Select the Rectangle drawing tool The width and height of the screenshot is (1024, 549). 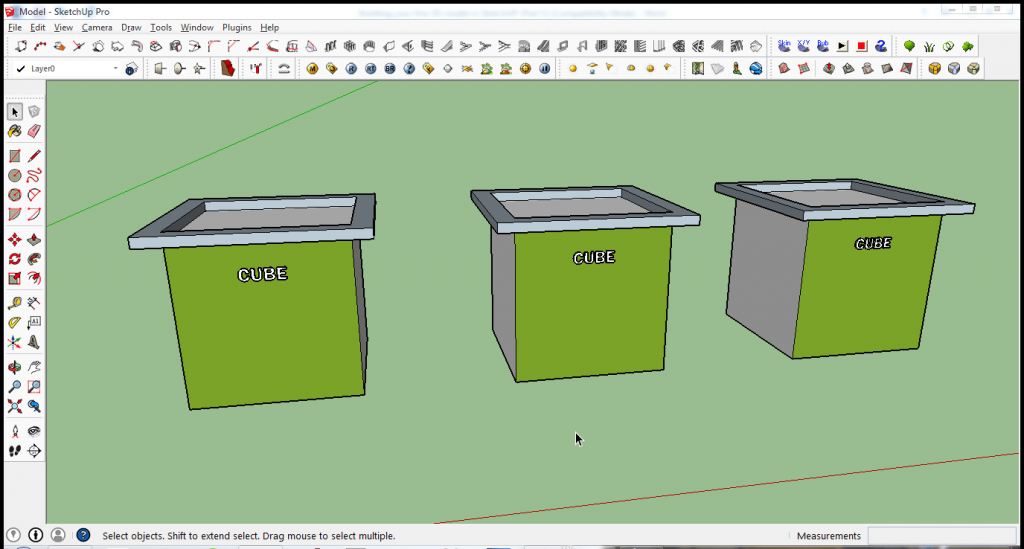point(14,157)
